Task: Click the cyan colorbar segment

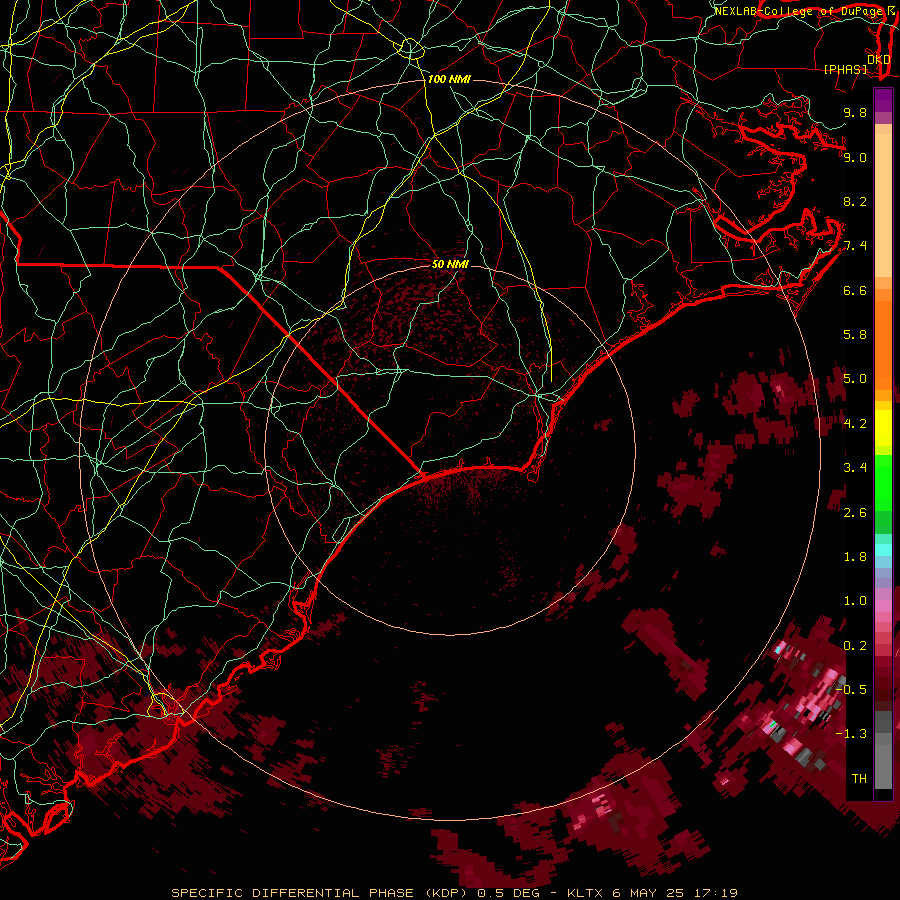Action: point(883,550)
